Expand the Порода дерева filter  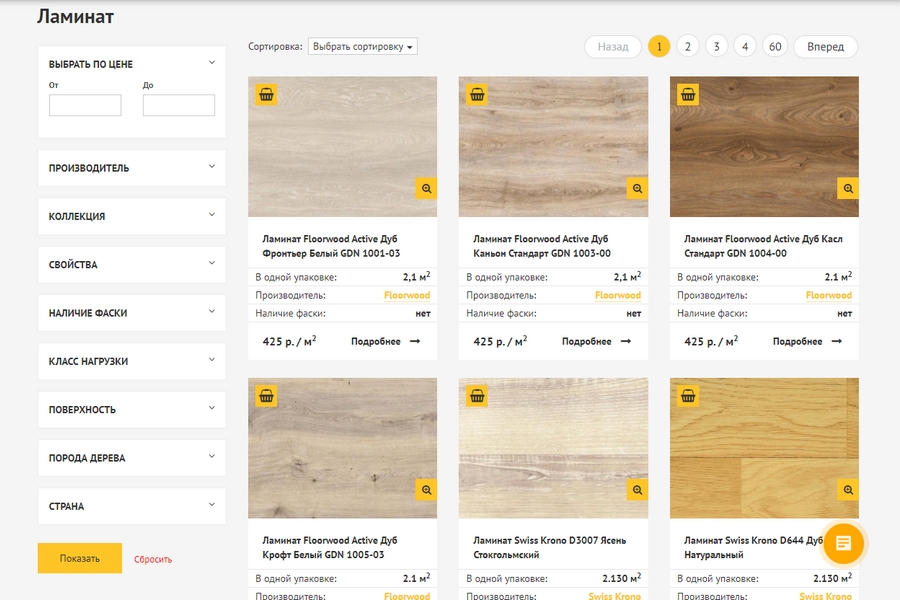point(132,458)
